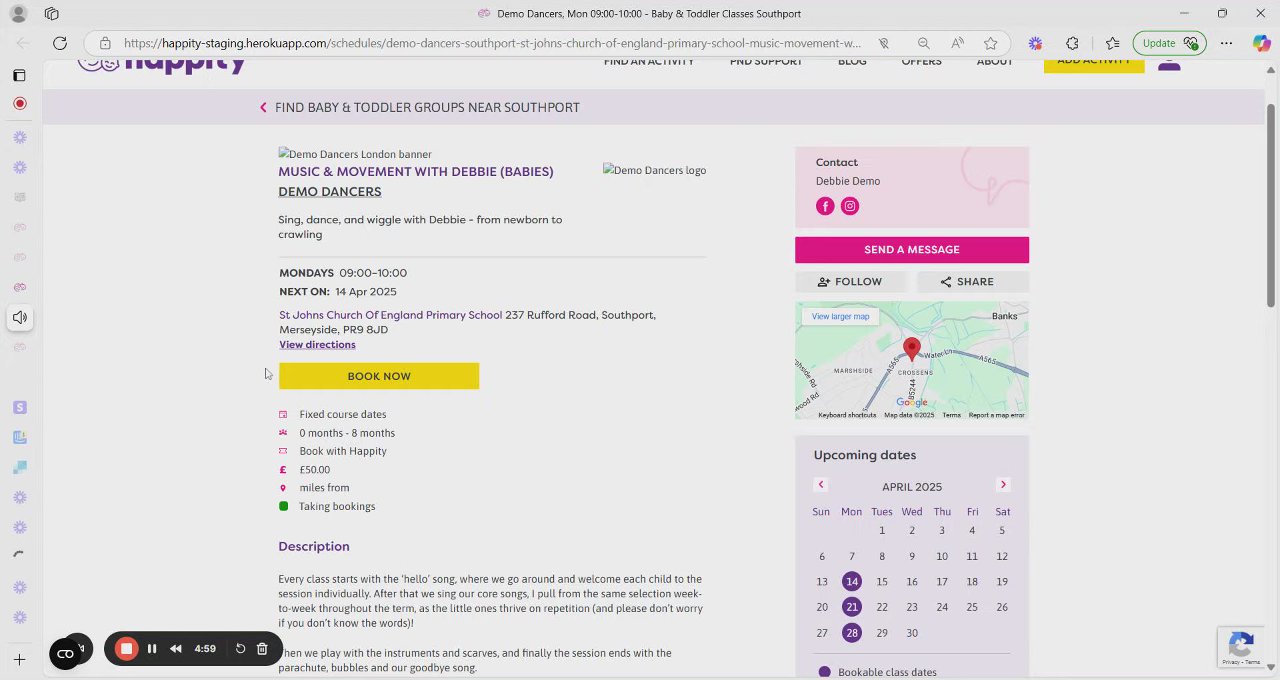Open the Favorites list

tap(1113, 43)
